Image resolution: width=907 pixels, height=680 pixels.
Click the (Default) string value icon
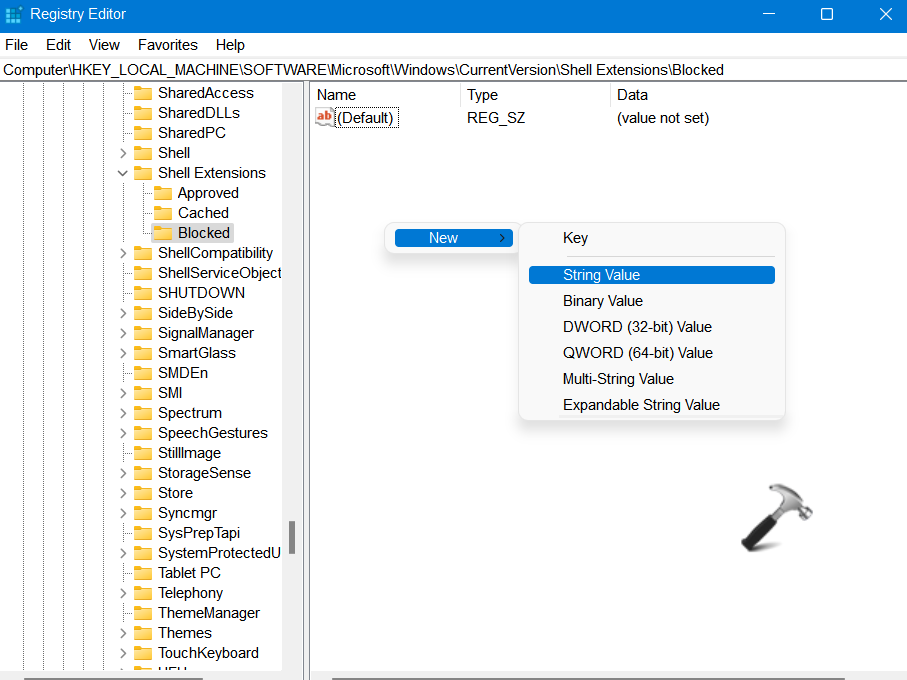tap(324, 118)
